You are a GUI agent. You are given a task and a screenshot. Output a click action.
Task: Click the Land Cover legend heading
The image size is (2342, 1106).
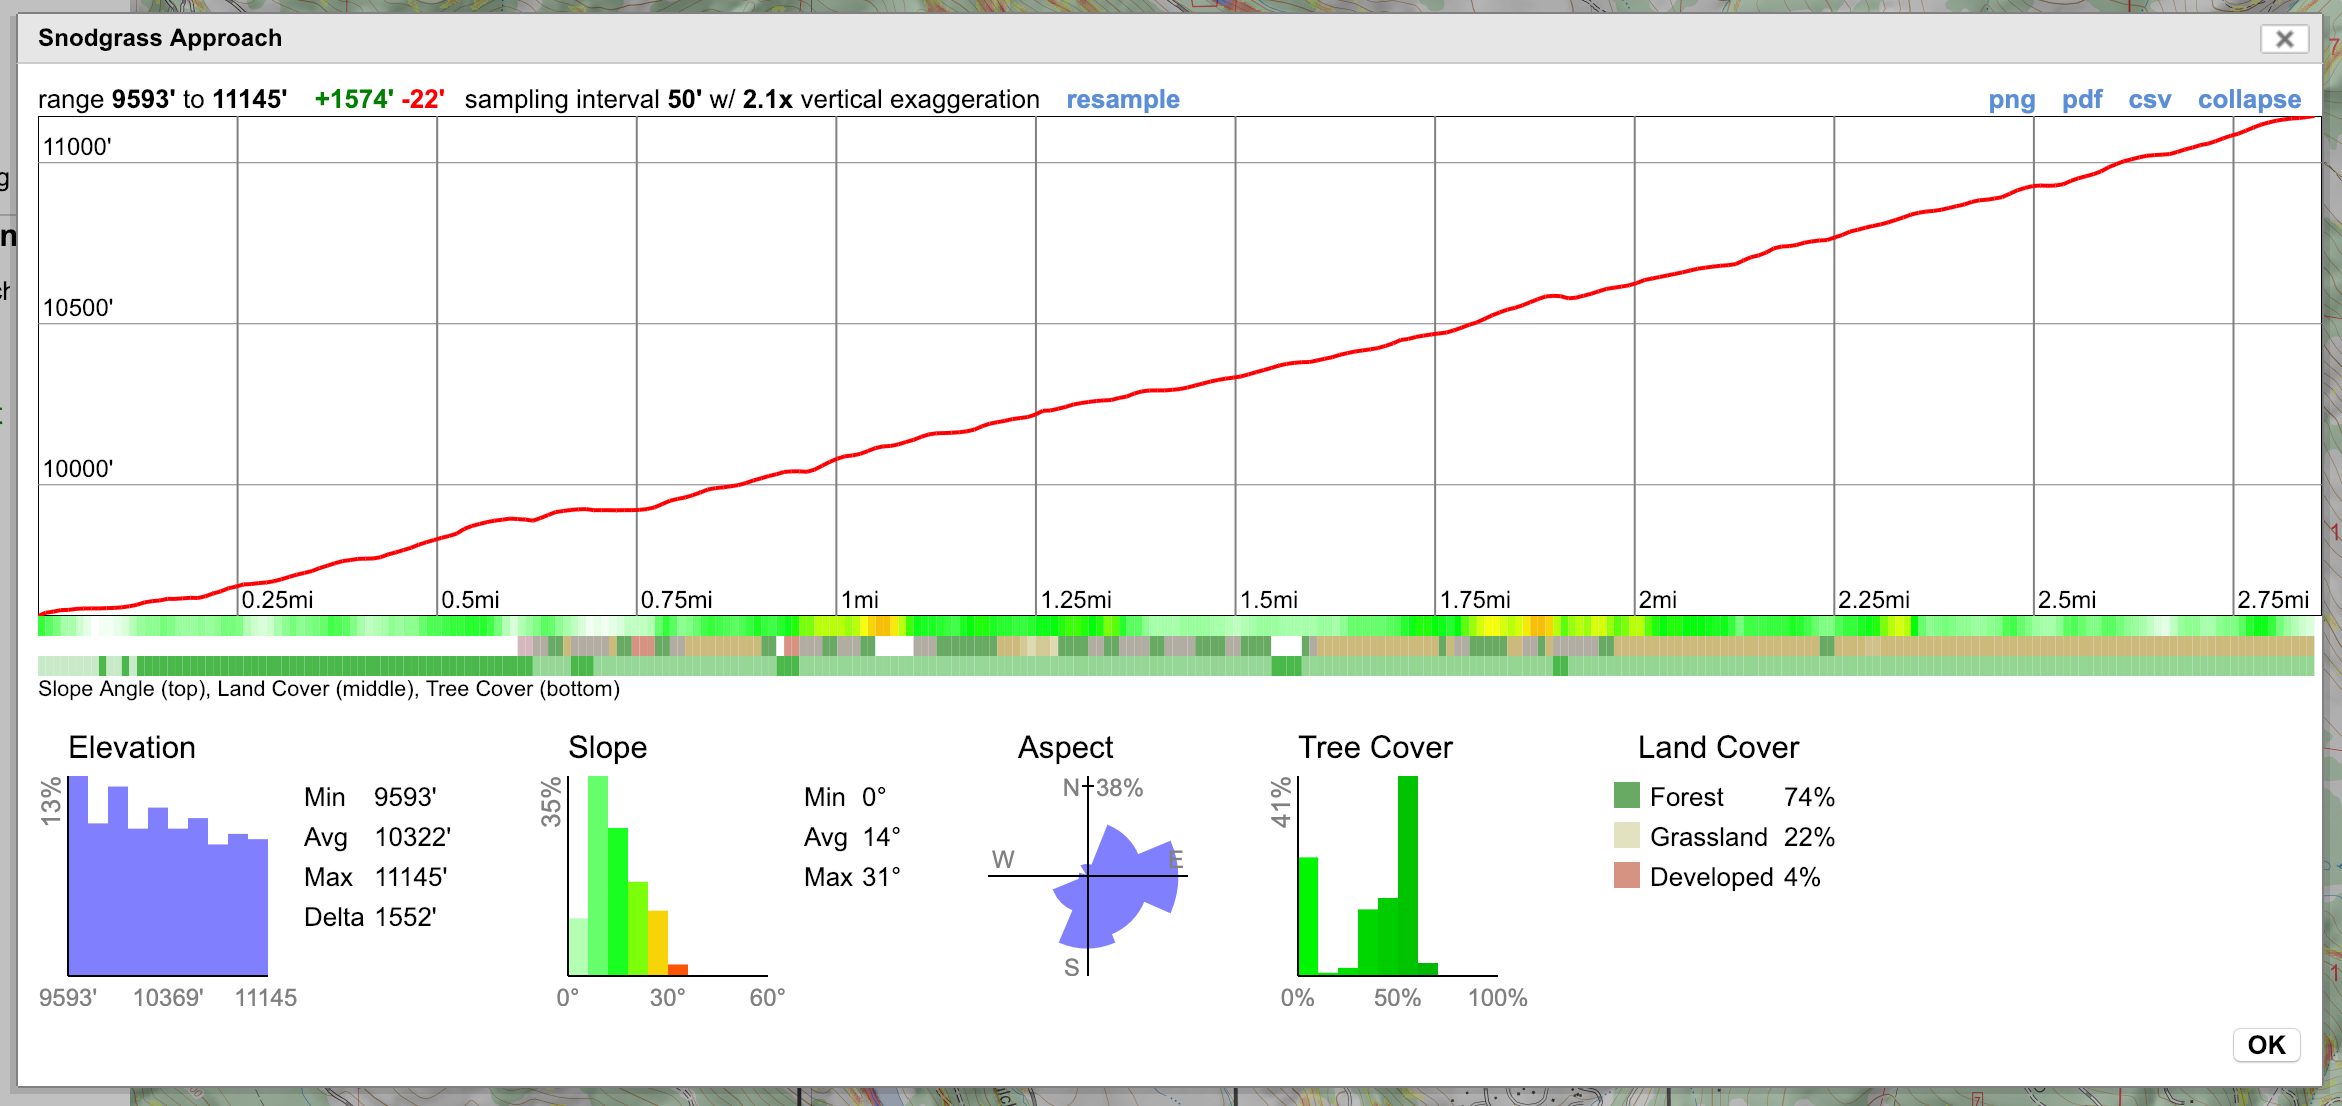(x=1718, y=747)
